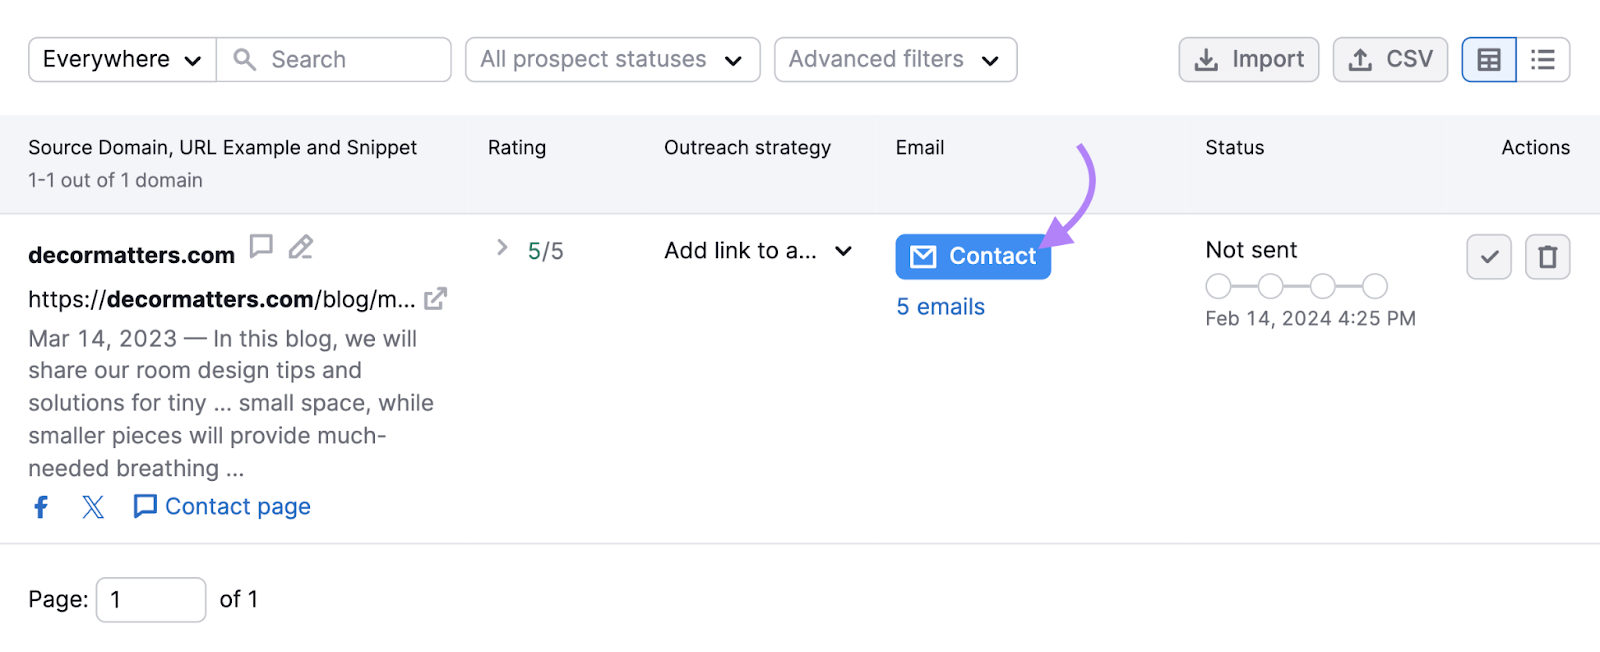Open the 'Add link to a...' outreach strategy dropdown
The image size is (1600, 652).
(757, 251)
